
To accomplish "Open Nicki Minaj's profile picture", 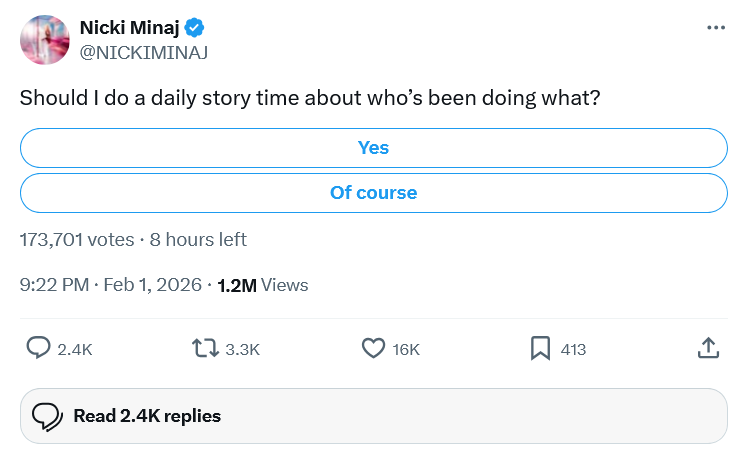I will pyautogui.click(x=43, y=40).
